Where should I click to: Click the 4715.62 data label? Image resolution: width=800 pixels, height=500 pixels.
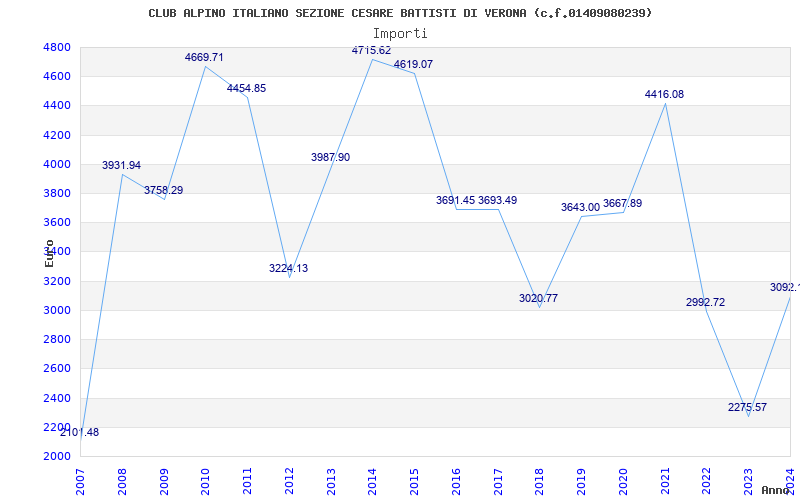(x=371, y=51)
